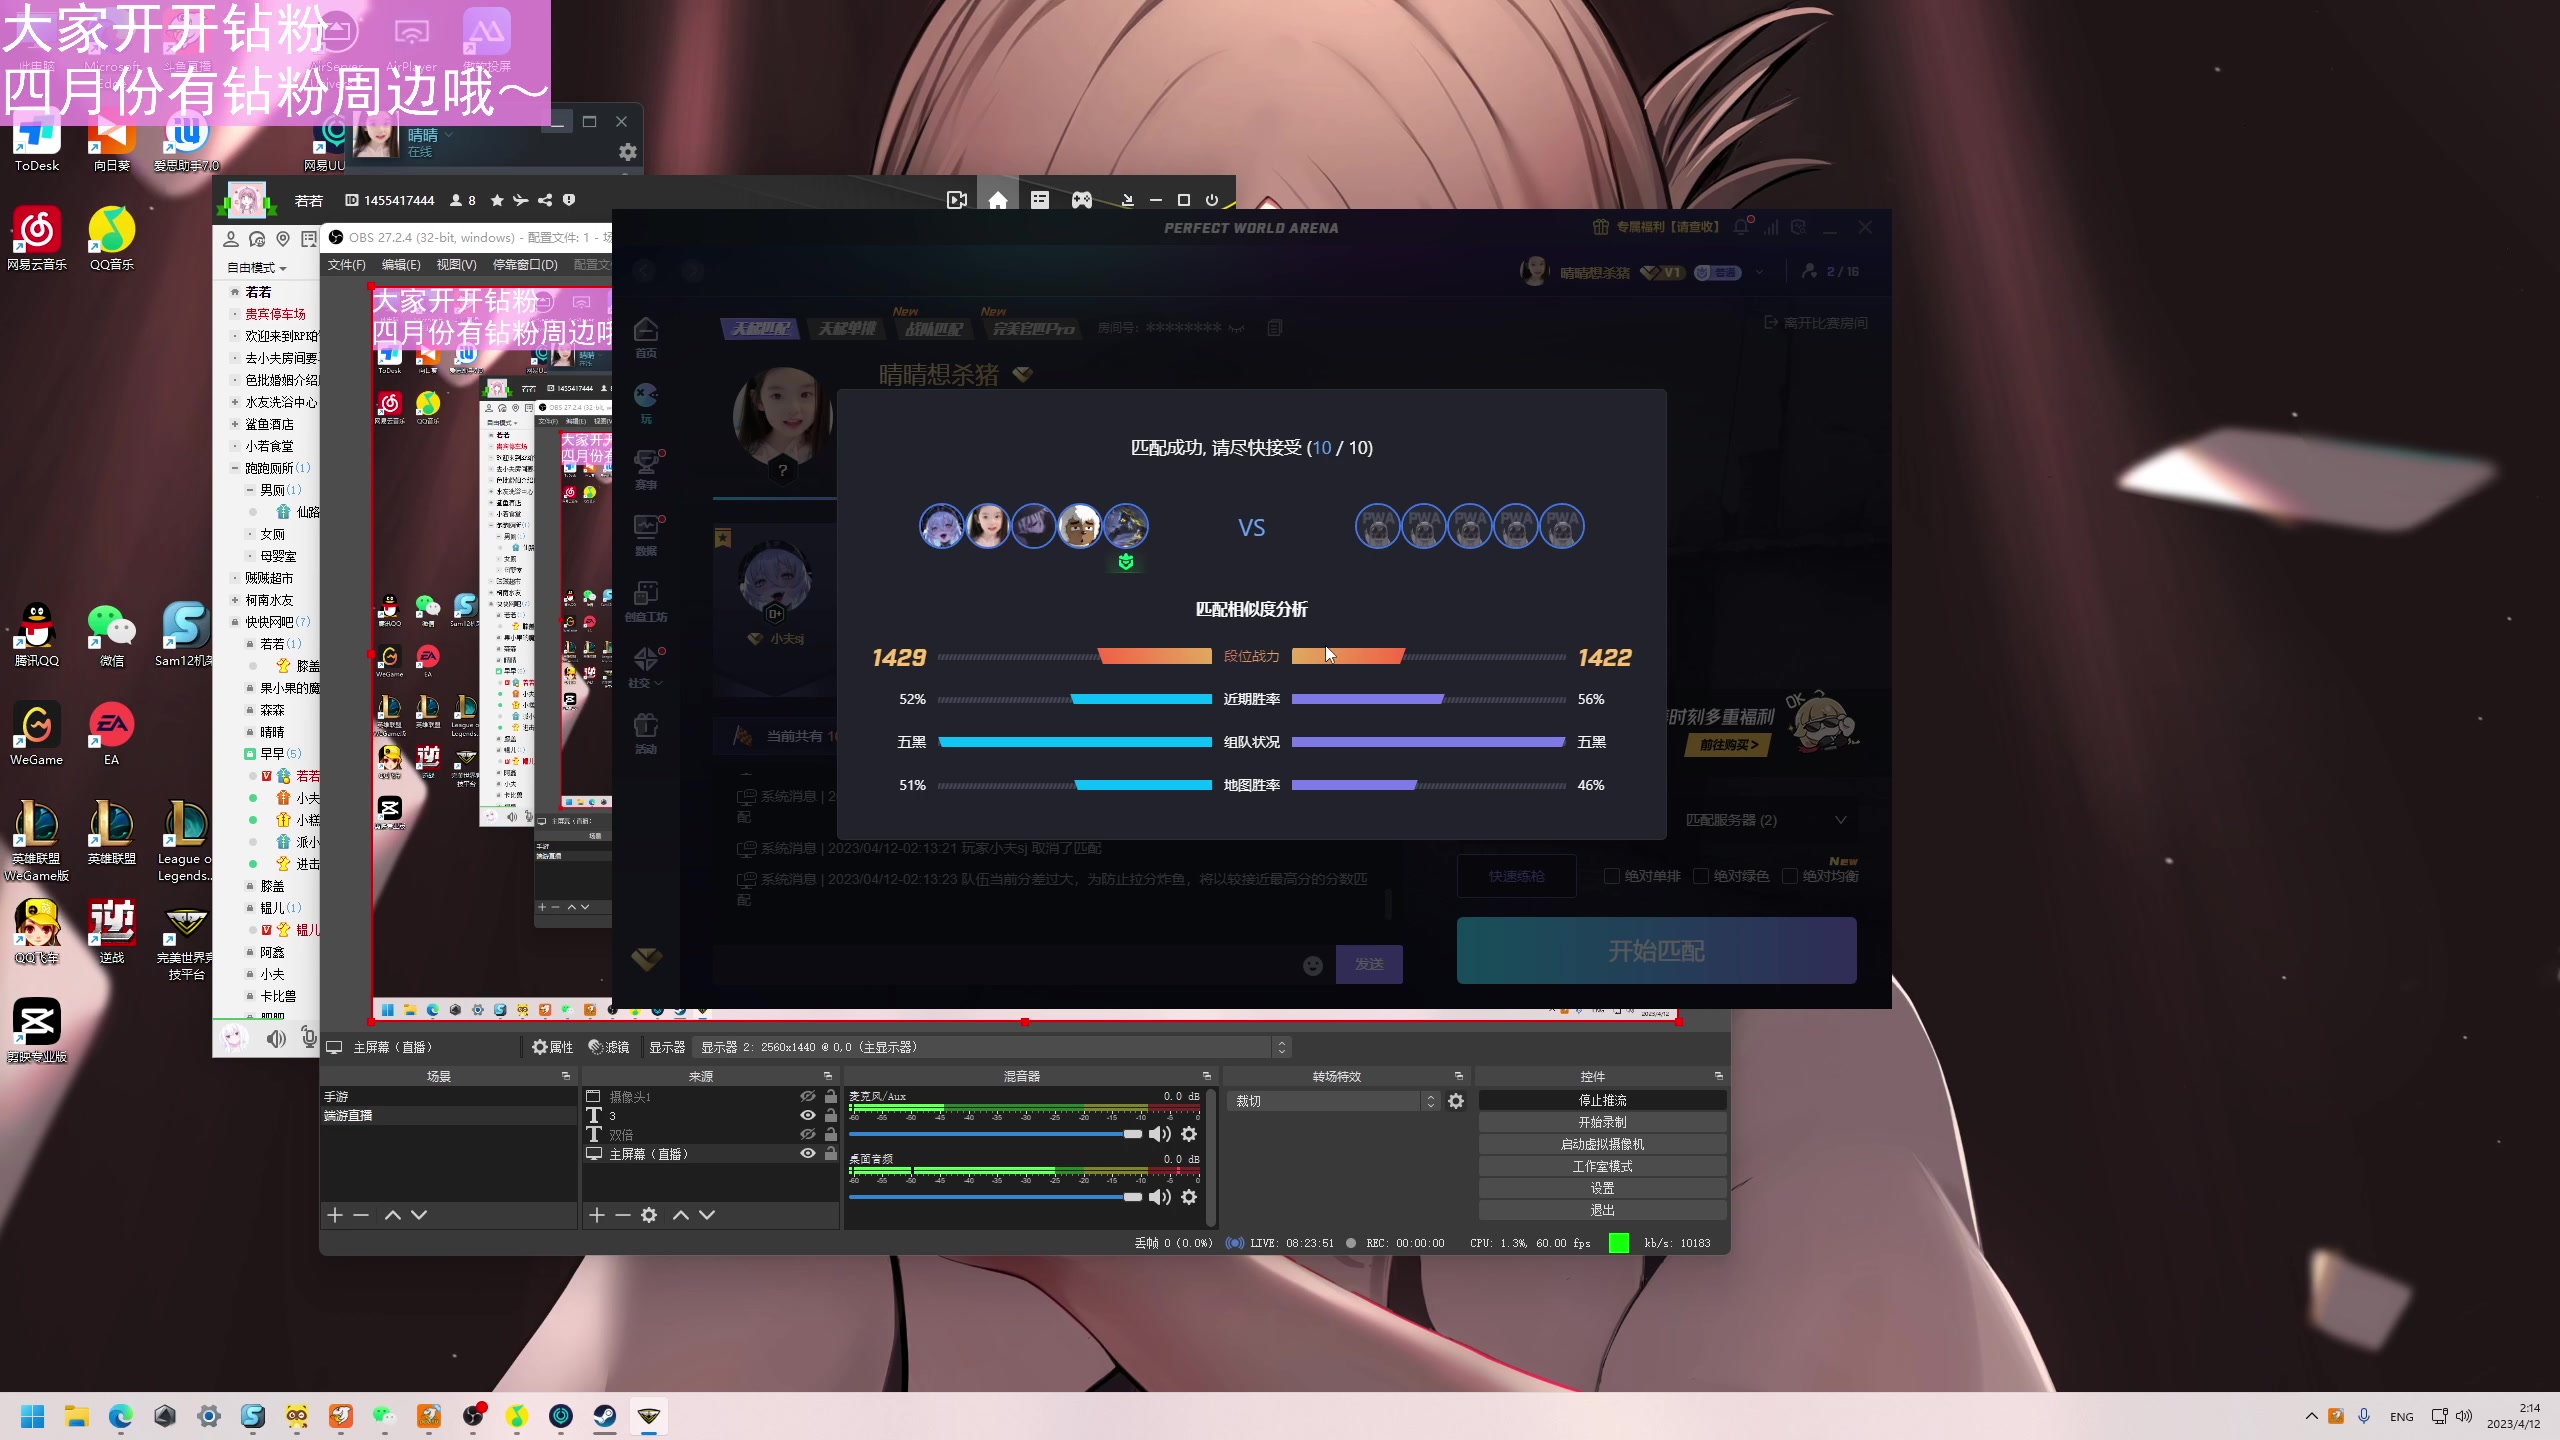Click the YY share icon in header
This screenshot has width=2560, height=1440.
click(545, 200)
